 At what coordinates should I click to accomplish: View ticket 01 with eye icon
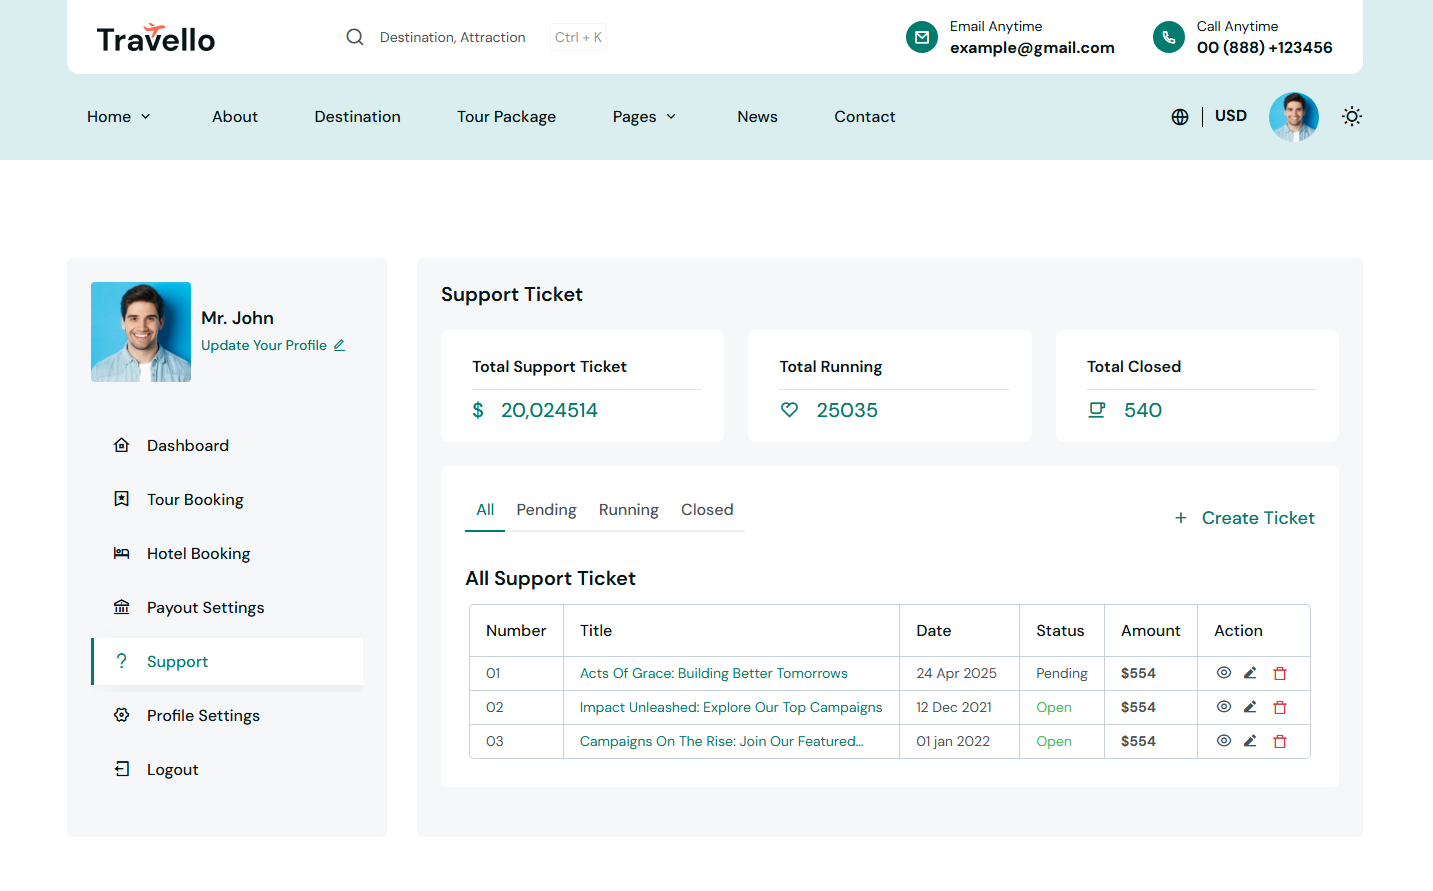coord(1223,673)
